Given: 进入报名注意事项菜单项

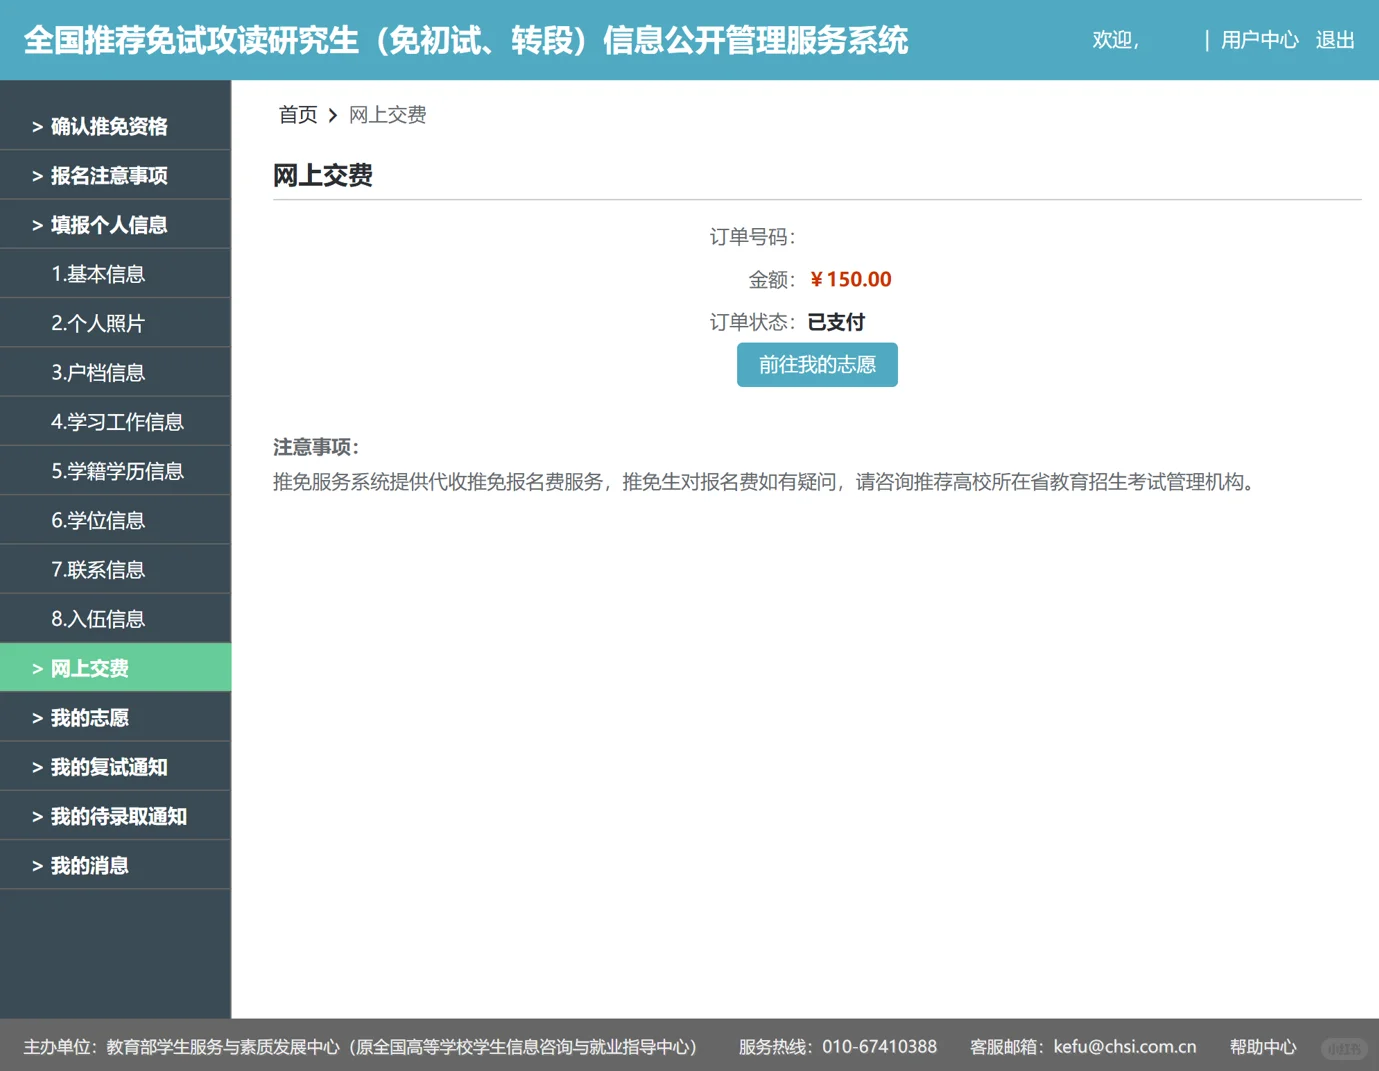Looking at the screenshot, I should pyautogui.click(x=110, y=175).
